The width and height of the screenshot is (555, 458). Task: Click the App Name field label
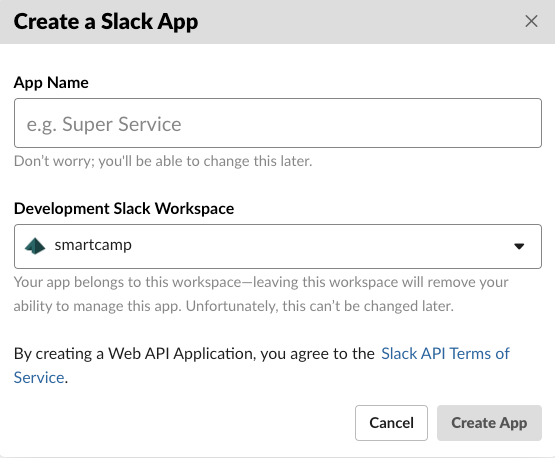(x=51, y=83)
